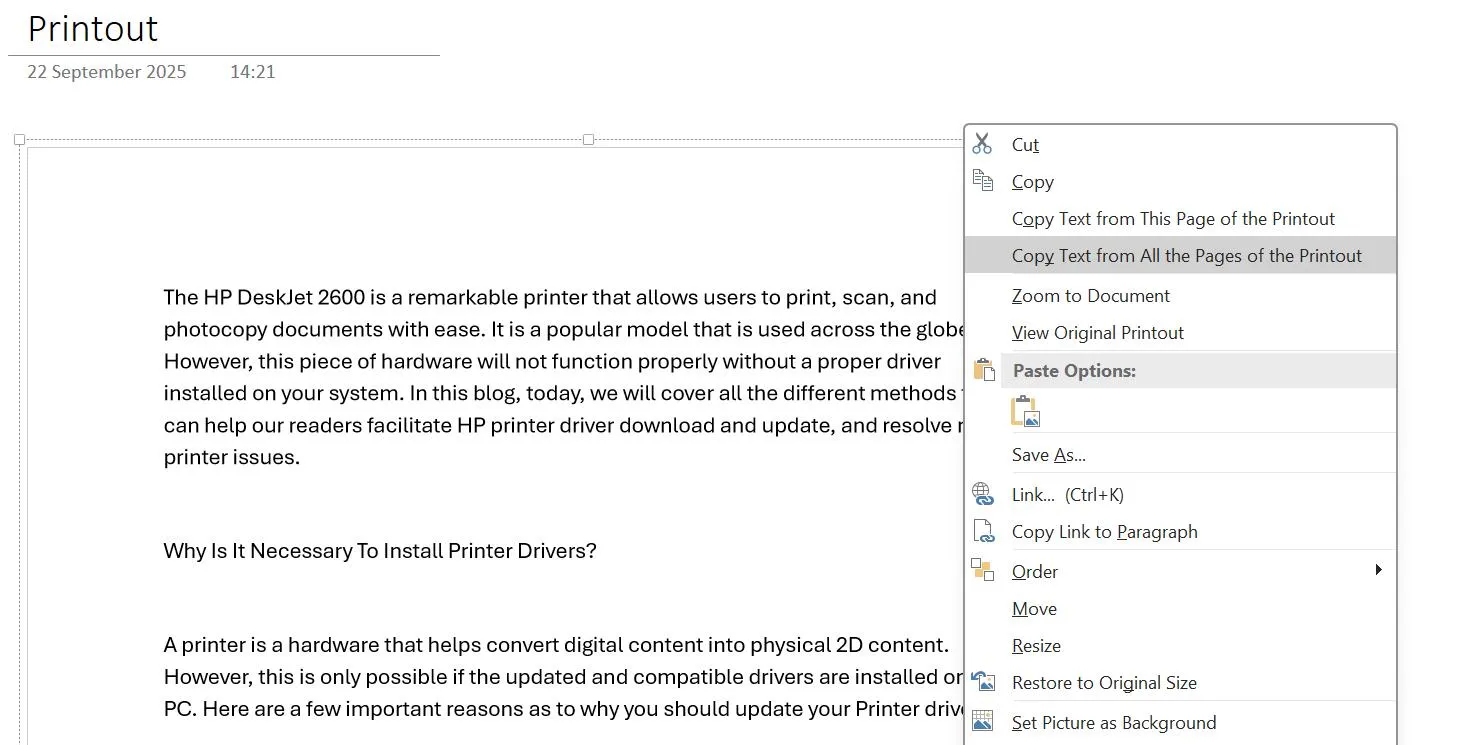1471x745 pixels.
Task: Click the top-center resize handle of printout
Action: (588, 140)
